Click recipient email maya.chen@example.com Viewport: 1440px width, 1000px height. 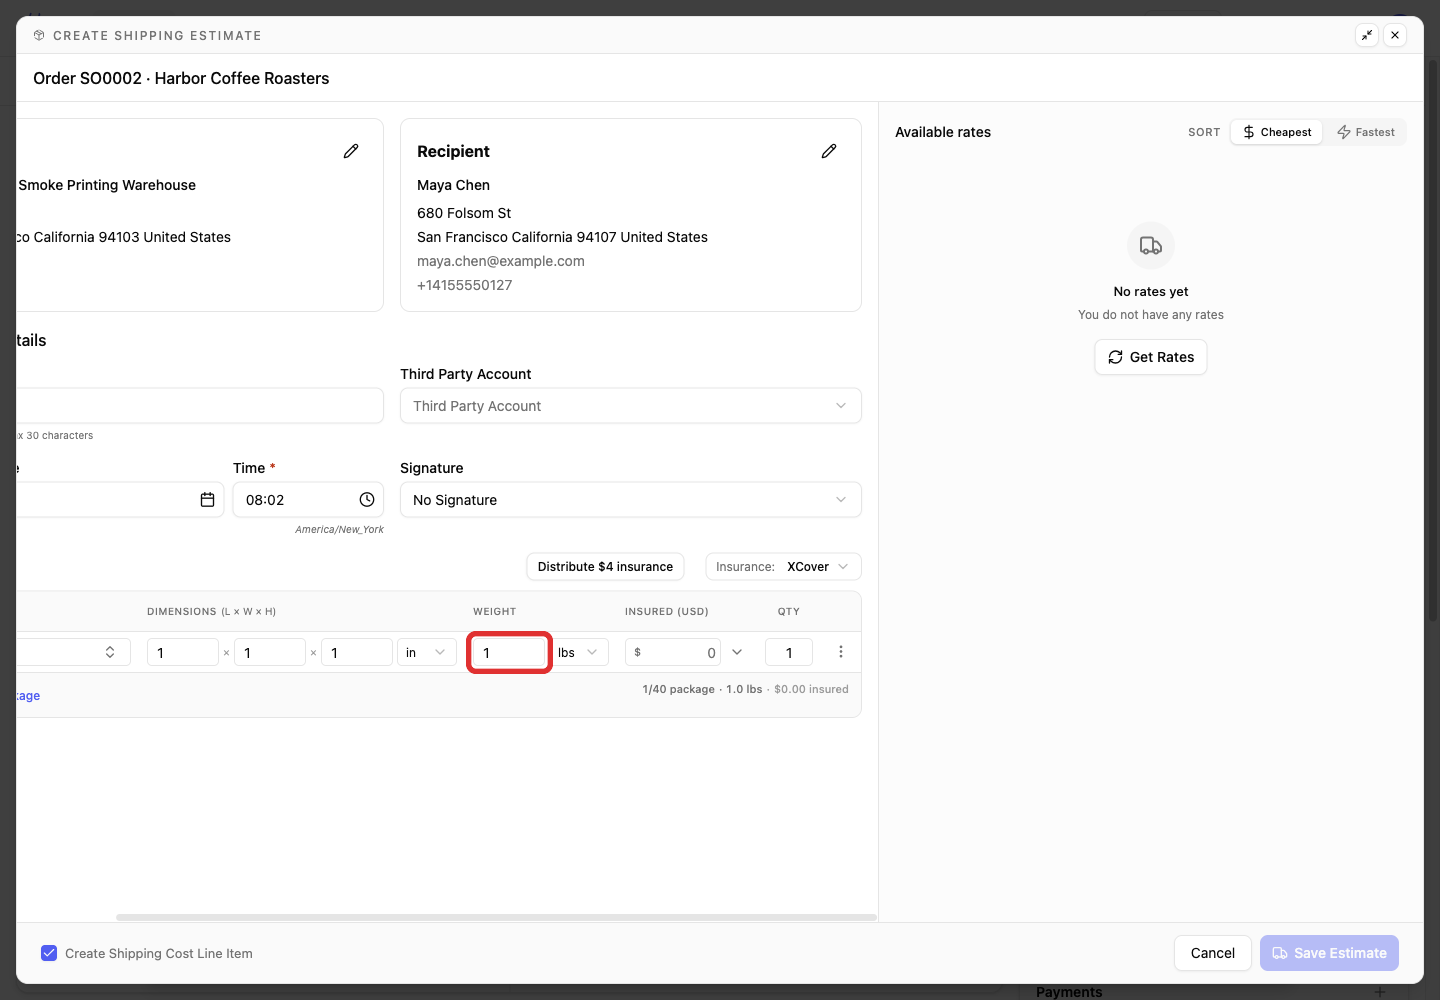pos(501,261)
